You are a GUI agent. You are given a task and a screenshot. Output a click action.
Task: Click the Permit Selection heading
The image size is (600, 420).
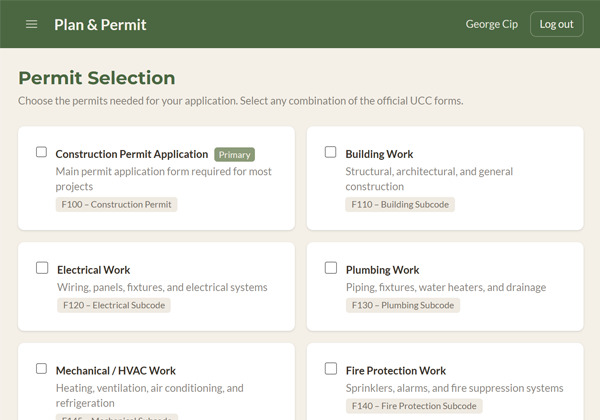pyautogui.click(x=97, y=78)
